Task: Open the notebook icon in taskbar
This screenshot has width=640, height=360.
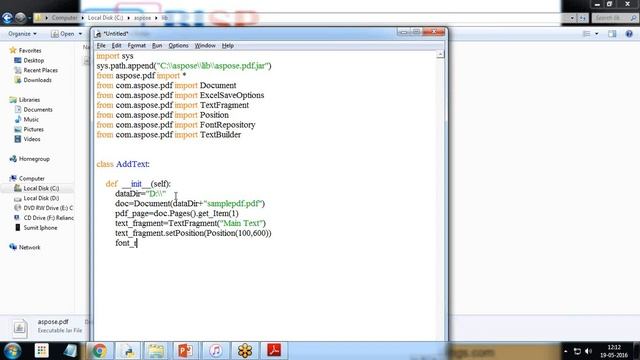Action: pos(70,351)
